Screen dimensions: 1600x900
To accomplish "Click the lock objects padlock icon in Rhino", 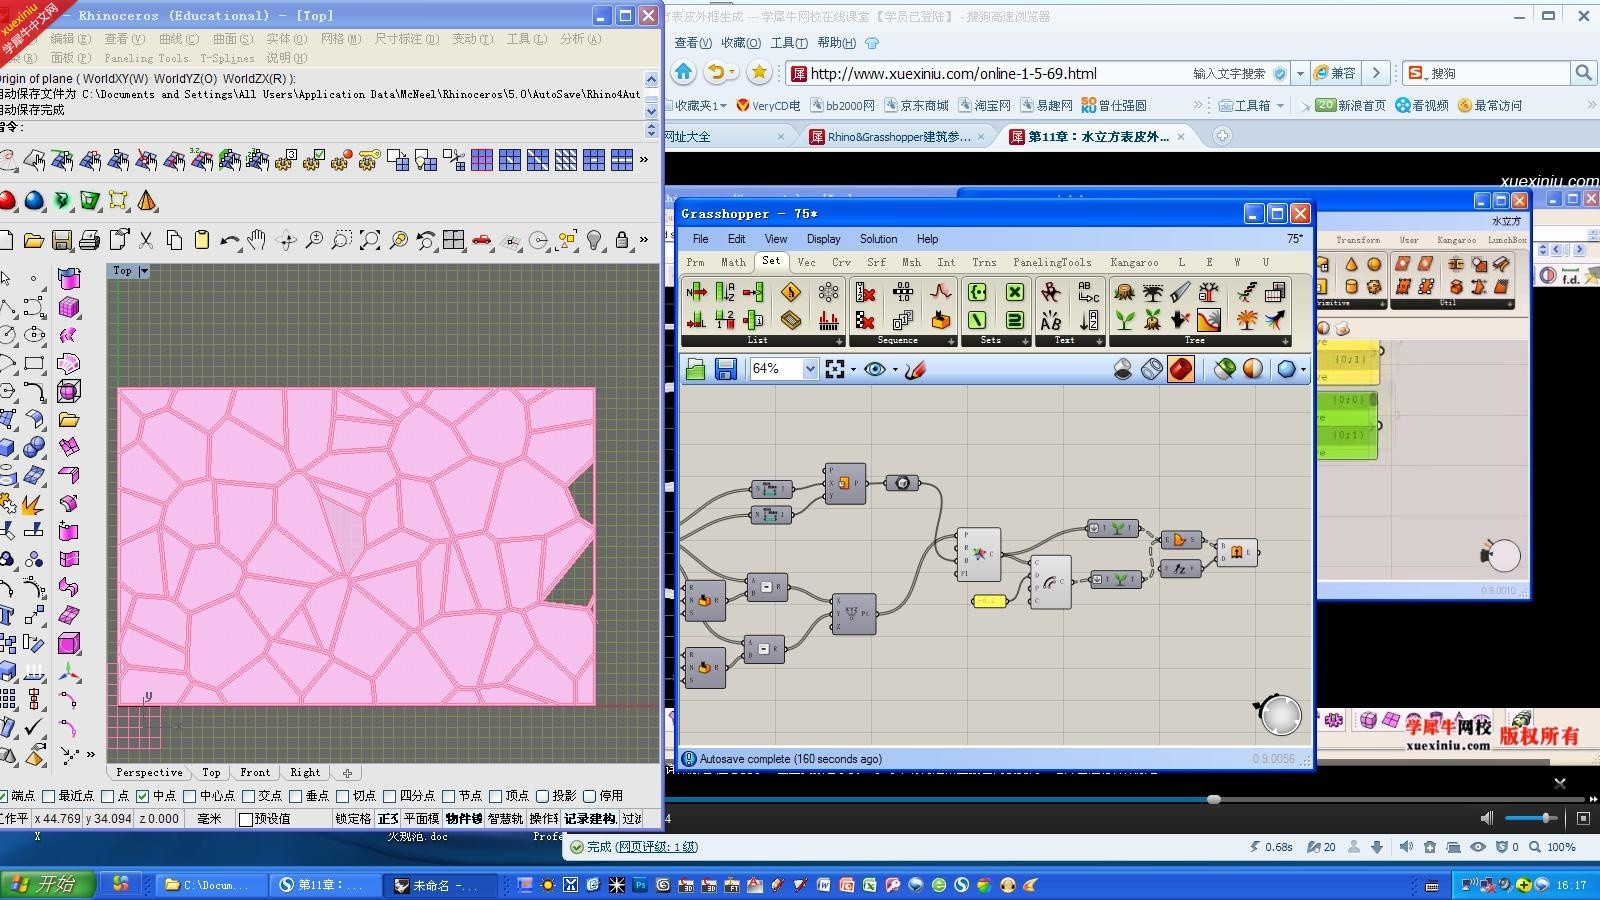I will point(622,240).
